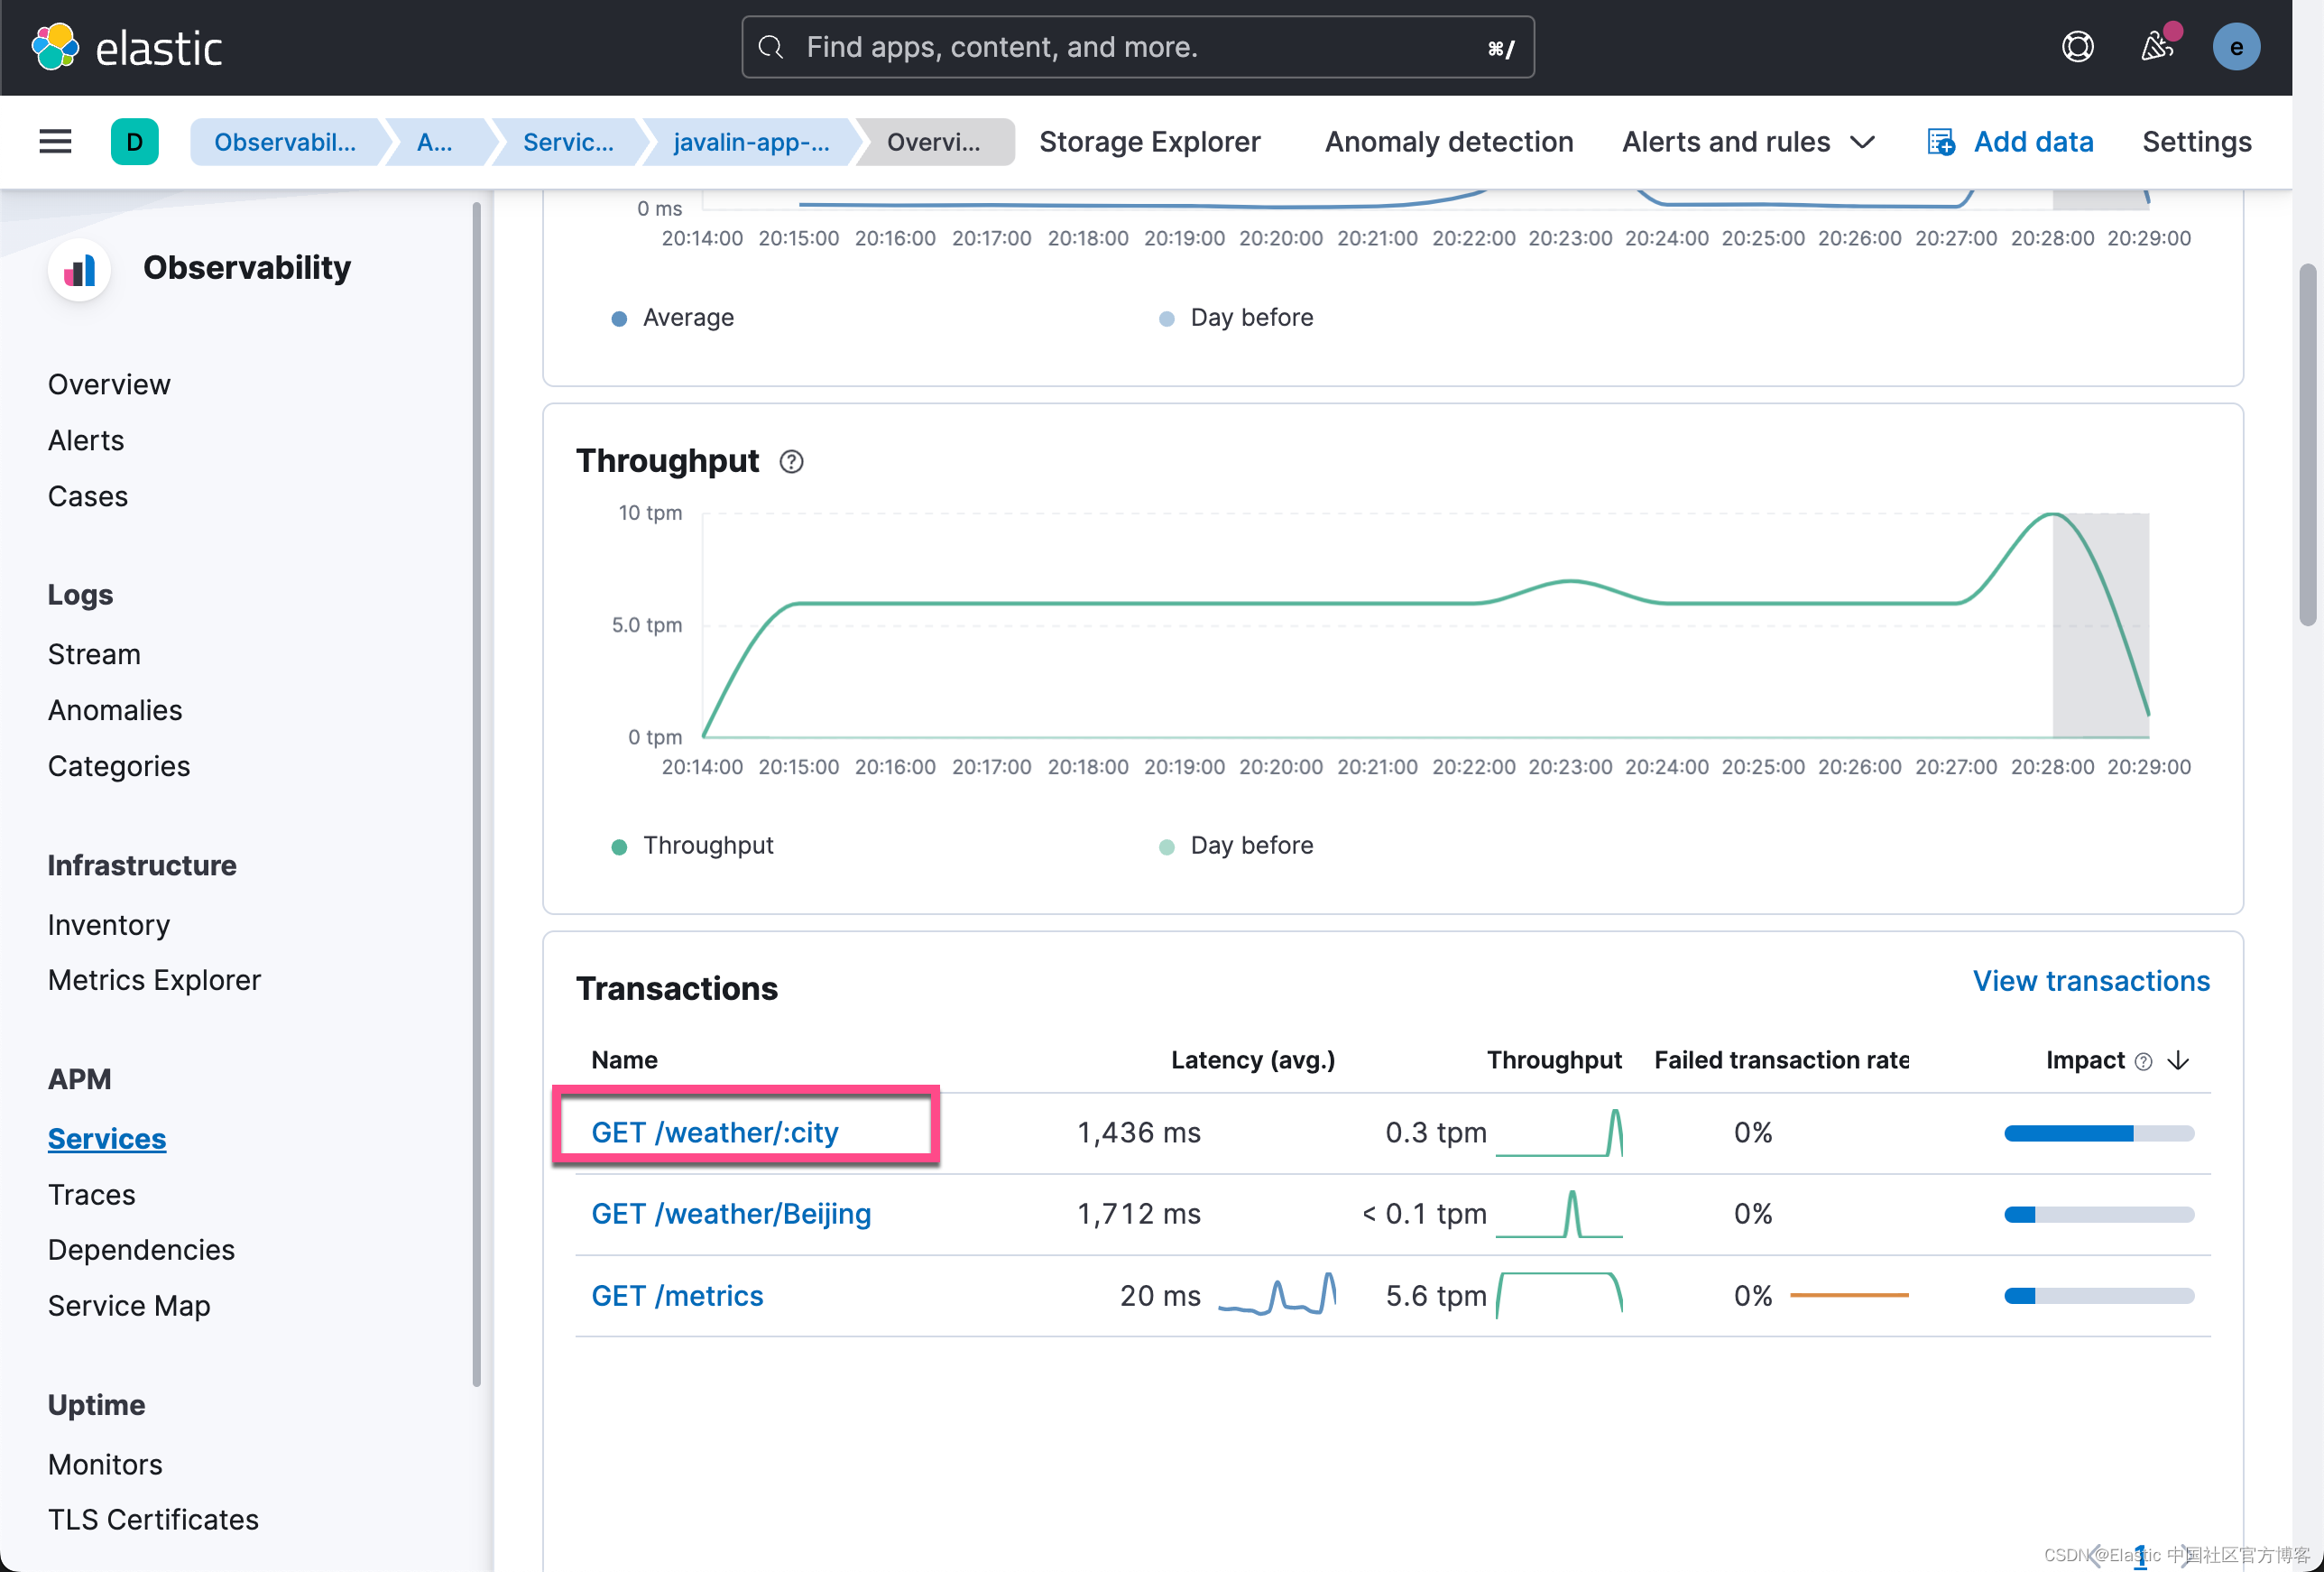Open the javalin-app breadcrumb
2324x1572 pixels.
coord(751,142)
